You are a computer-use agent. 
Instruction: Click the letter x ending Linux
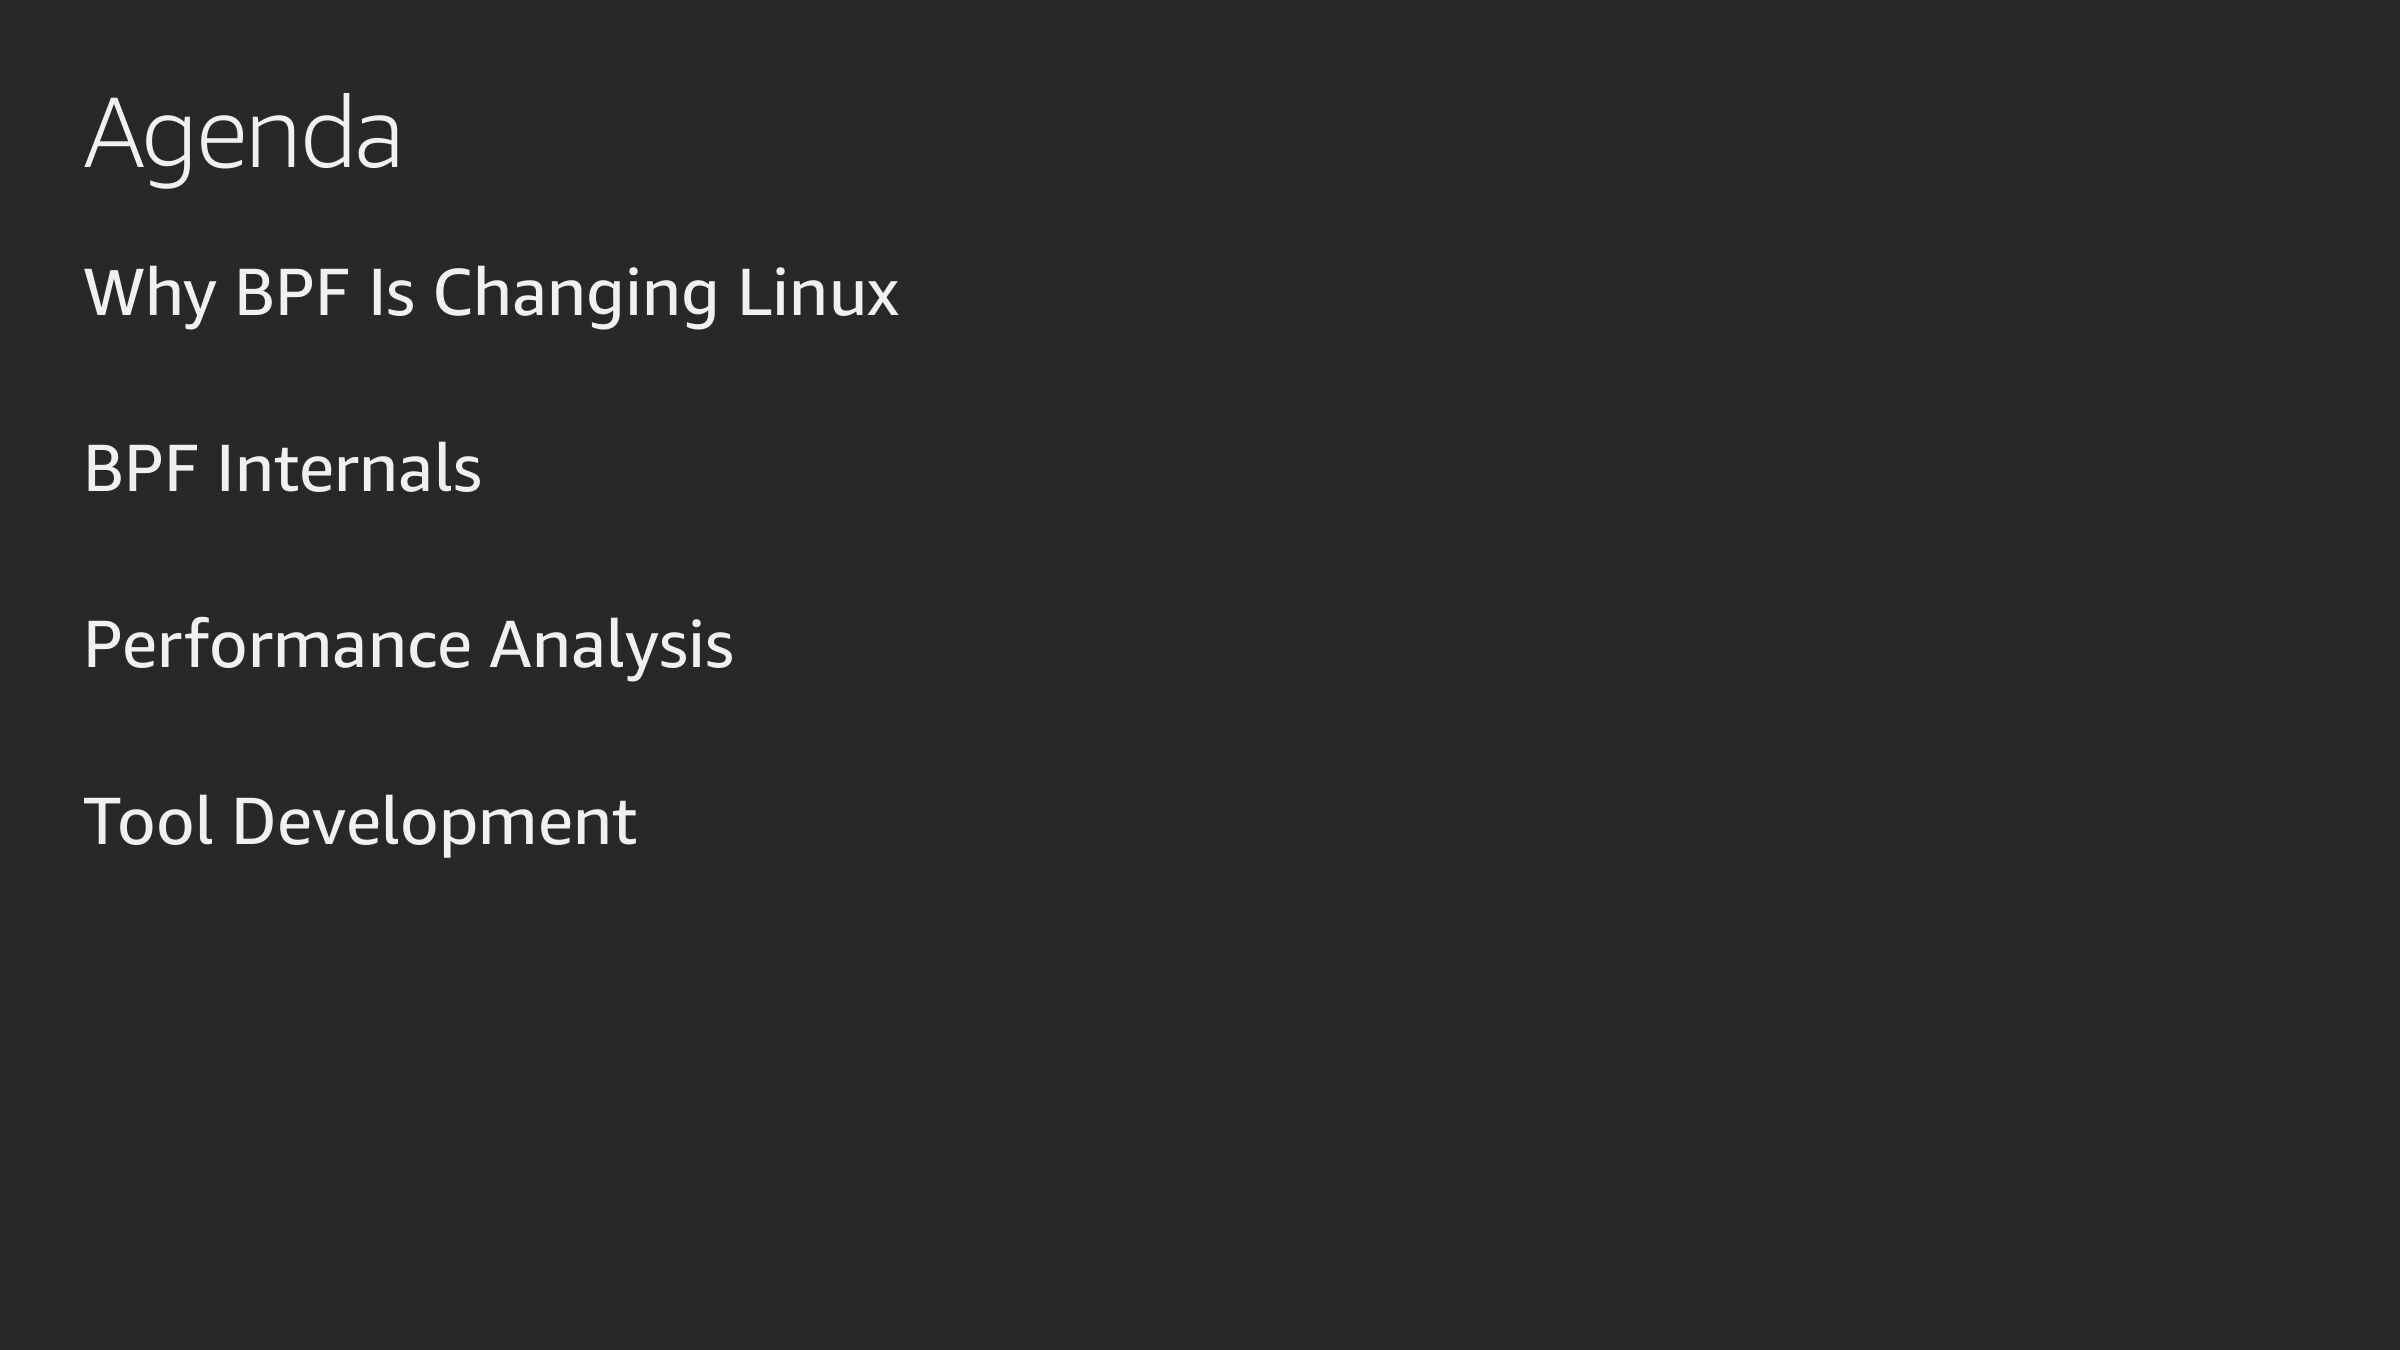pyautogui.click(x=881, y=297)
